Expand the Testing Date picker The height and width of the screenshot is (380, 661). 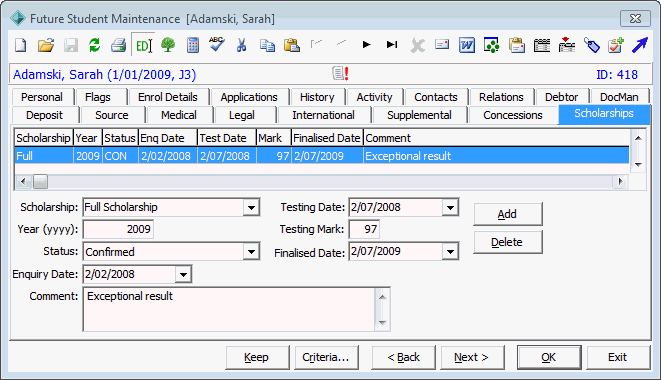point(450,208)
